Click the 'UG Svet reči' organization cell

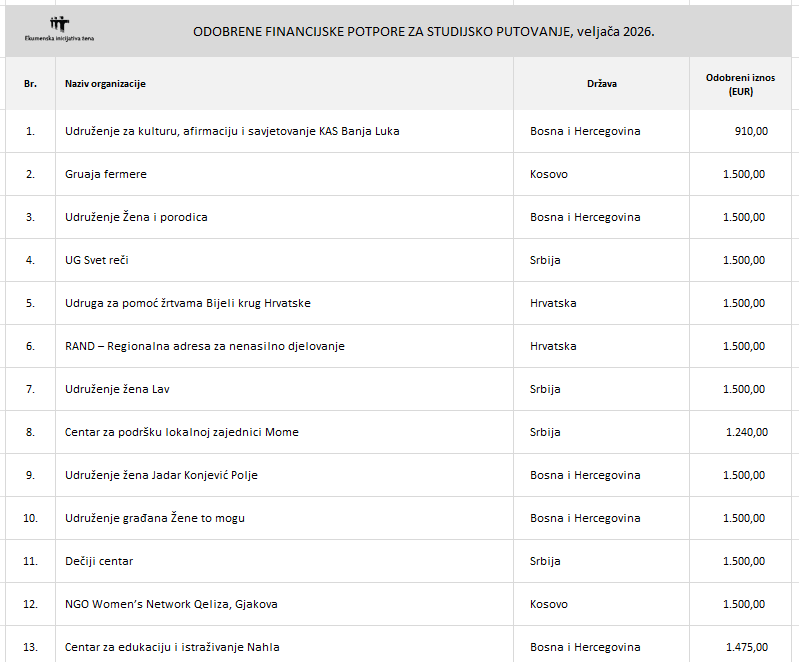[x=97, y=260]
